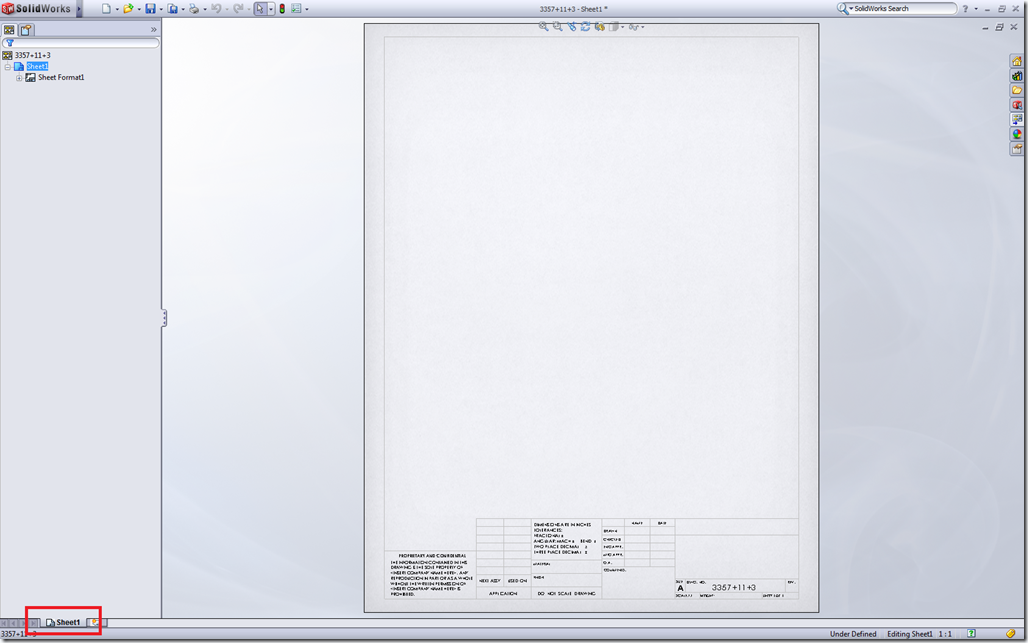Open Custom Properties task pane tab
Image resolution: width=1028 pixels, height=643 pixels.
click(1016, 149)
